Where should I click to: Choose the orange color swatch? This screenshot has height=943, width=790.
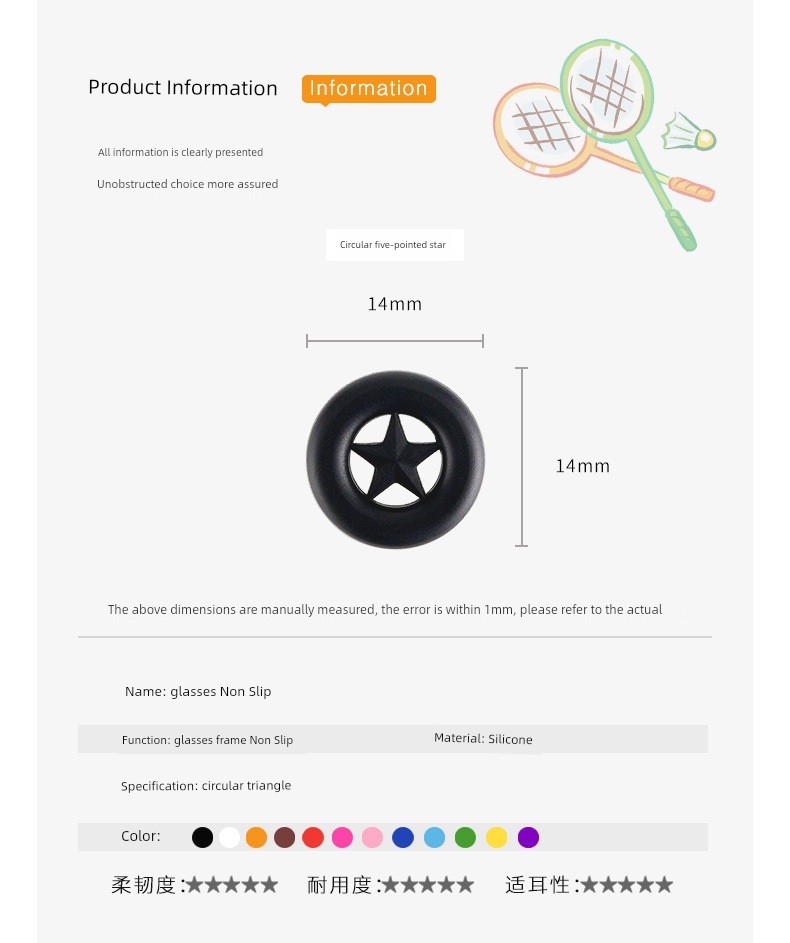coord(256,837)
